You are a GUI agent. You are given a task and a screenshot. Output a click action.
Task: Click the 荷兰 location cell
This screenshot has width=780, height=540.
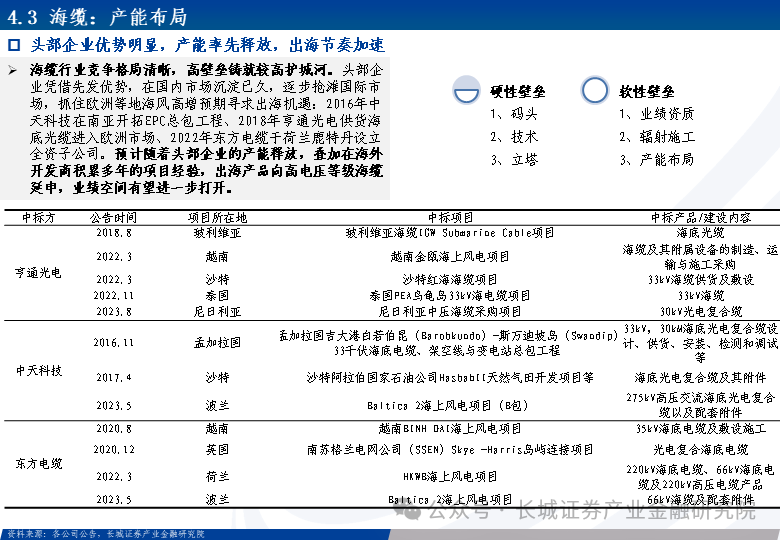tap(217, 476)
